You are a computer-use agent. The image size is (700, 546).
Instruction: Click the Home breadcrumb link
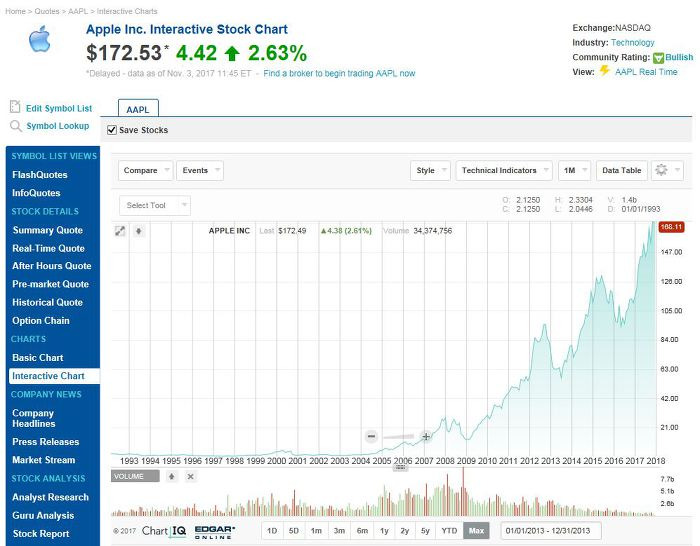point(15,11)
